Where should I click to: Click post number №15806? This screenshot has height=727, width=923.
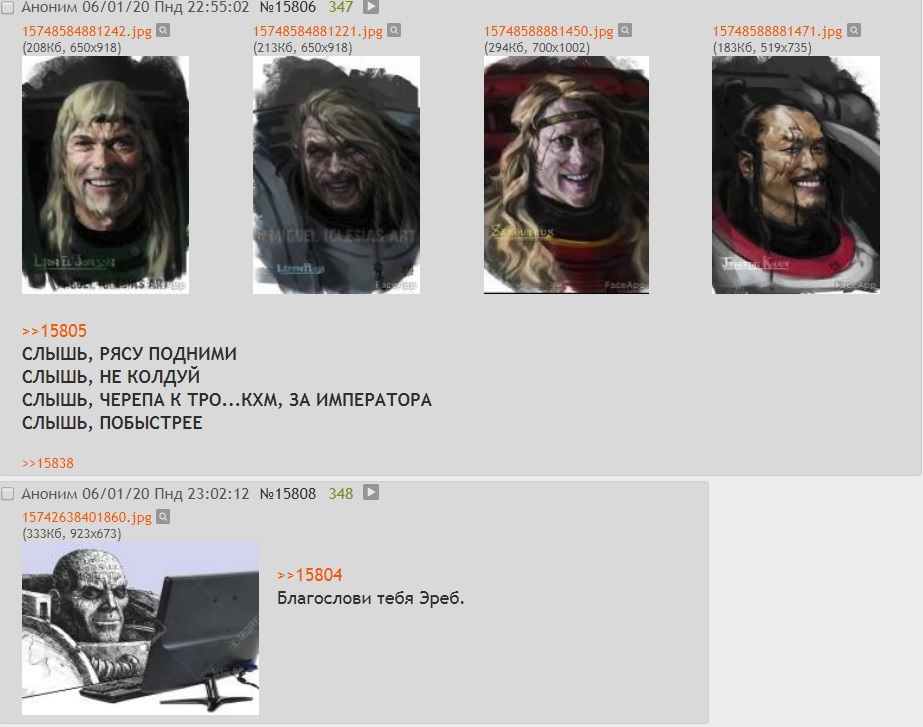[288, 7]
